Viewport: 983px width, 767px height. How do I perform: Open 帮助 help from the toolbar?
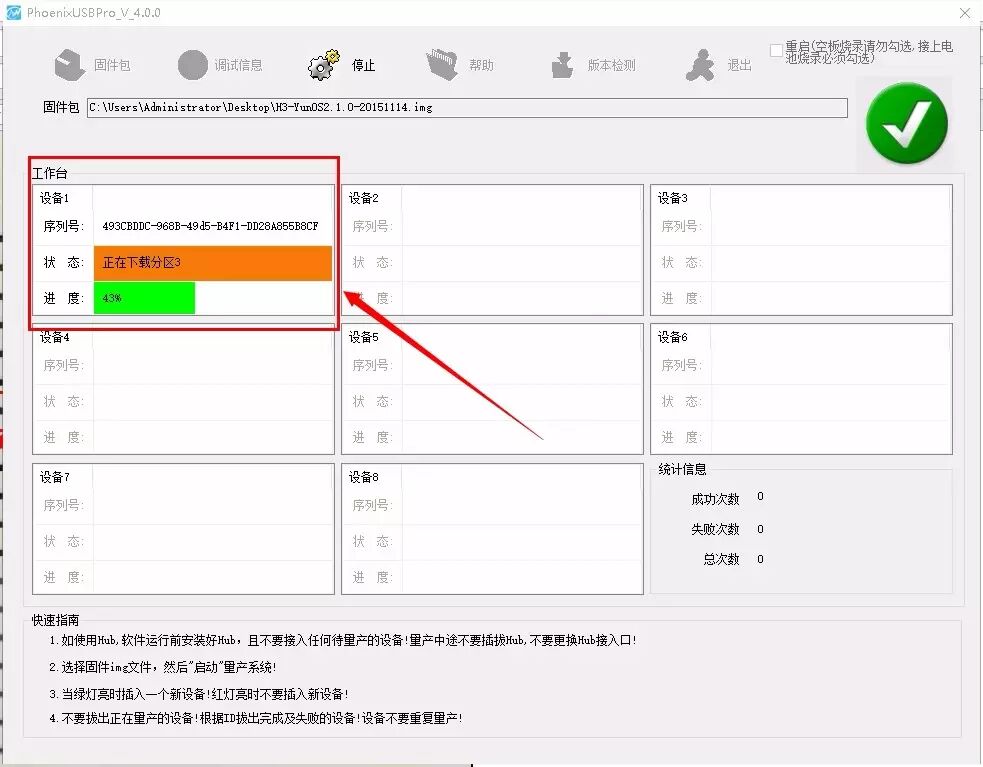pyautogui.click(x=441, y=62)
